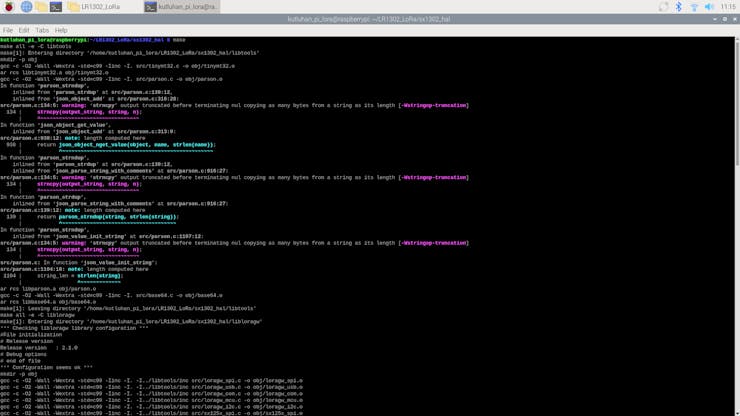Close the terminal window
Image resolution: width=740 pixels, height=416 pixels.
point(732,19)
